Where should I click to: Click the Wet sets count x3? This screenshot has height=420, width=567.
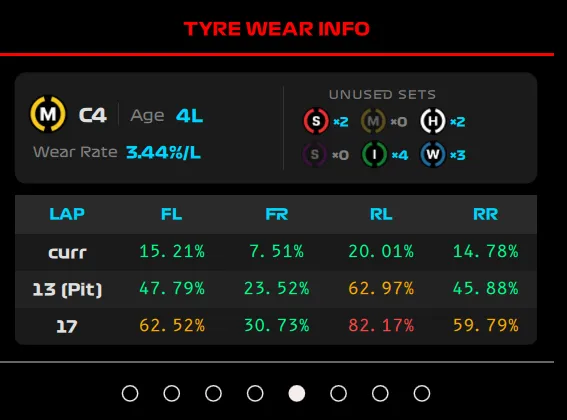[457, 156]
